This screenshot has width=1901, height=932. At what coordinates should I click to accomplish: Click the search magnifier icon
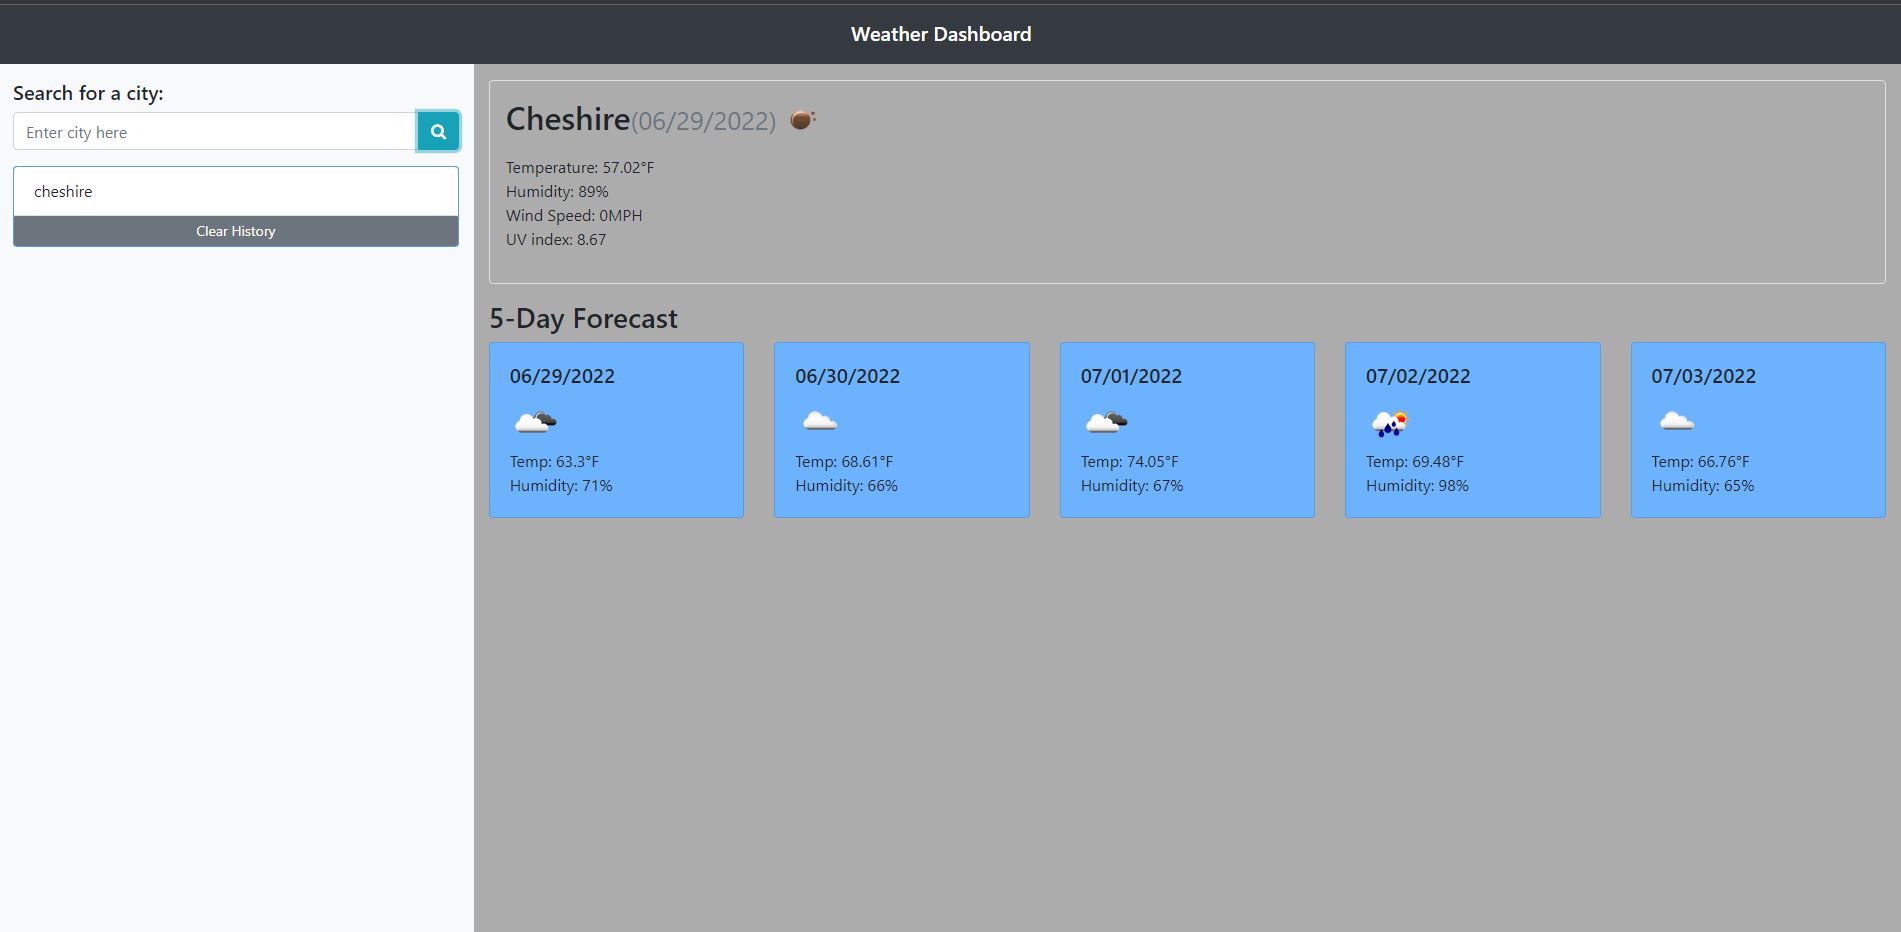[437, 131]
